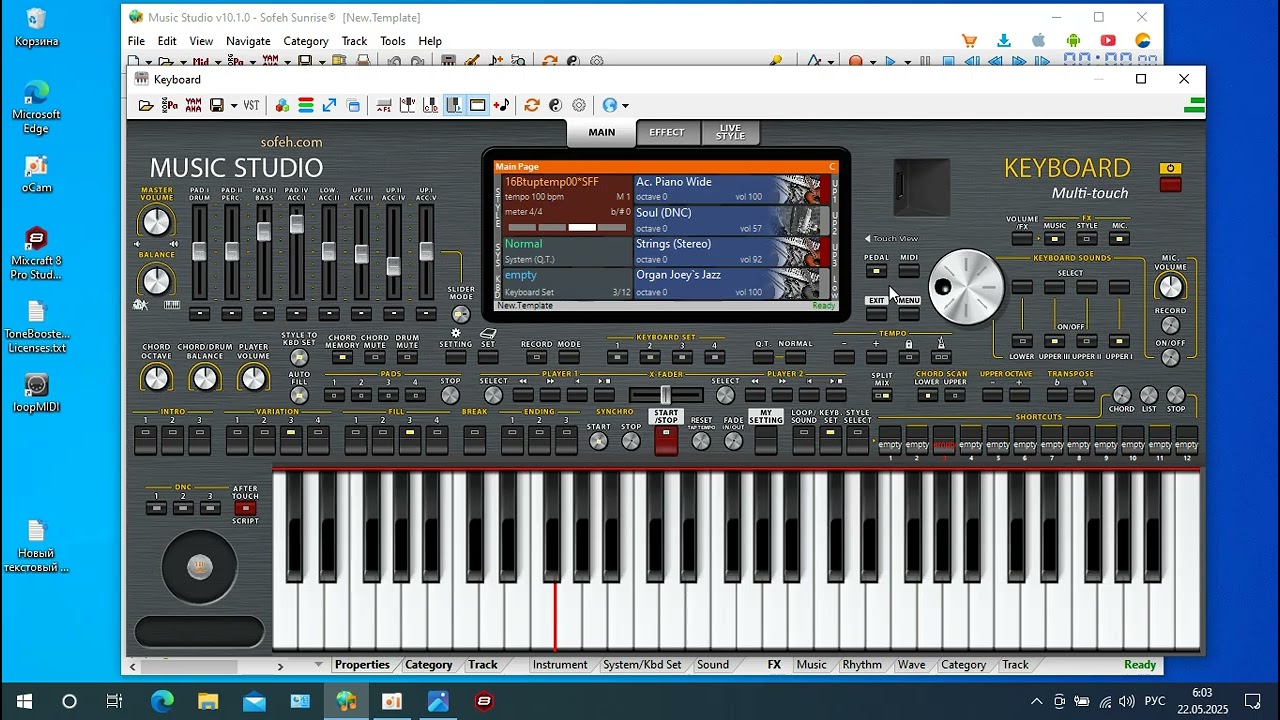Click the floppy disk save icon in Keyboard toolbar

click(x=217, y=105)
